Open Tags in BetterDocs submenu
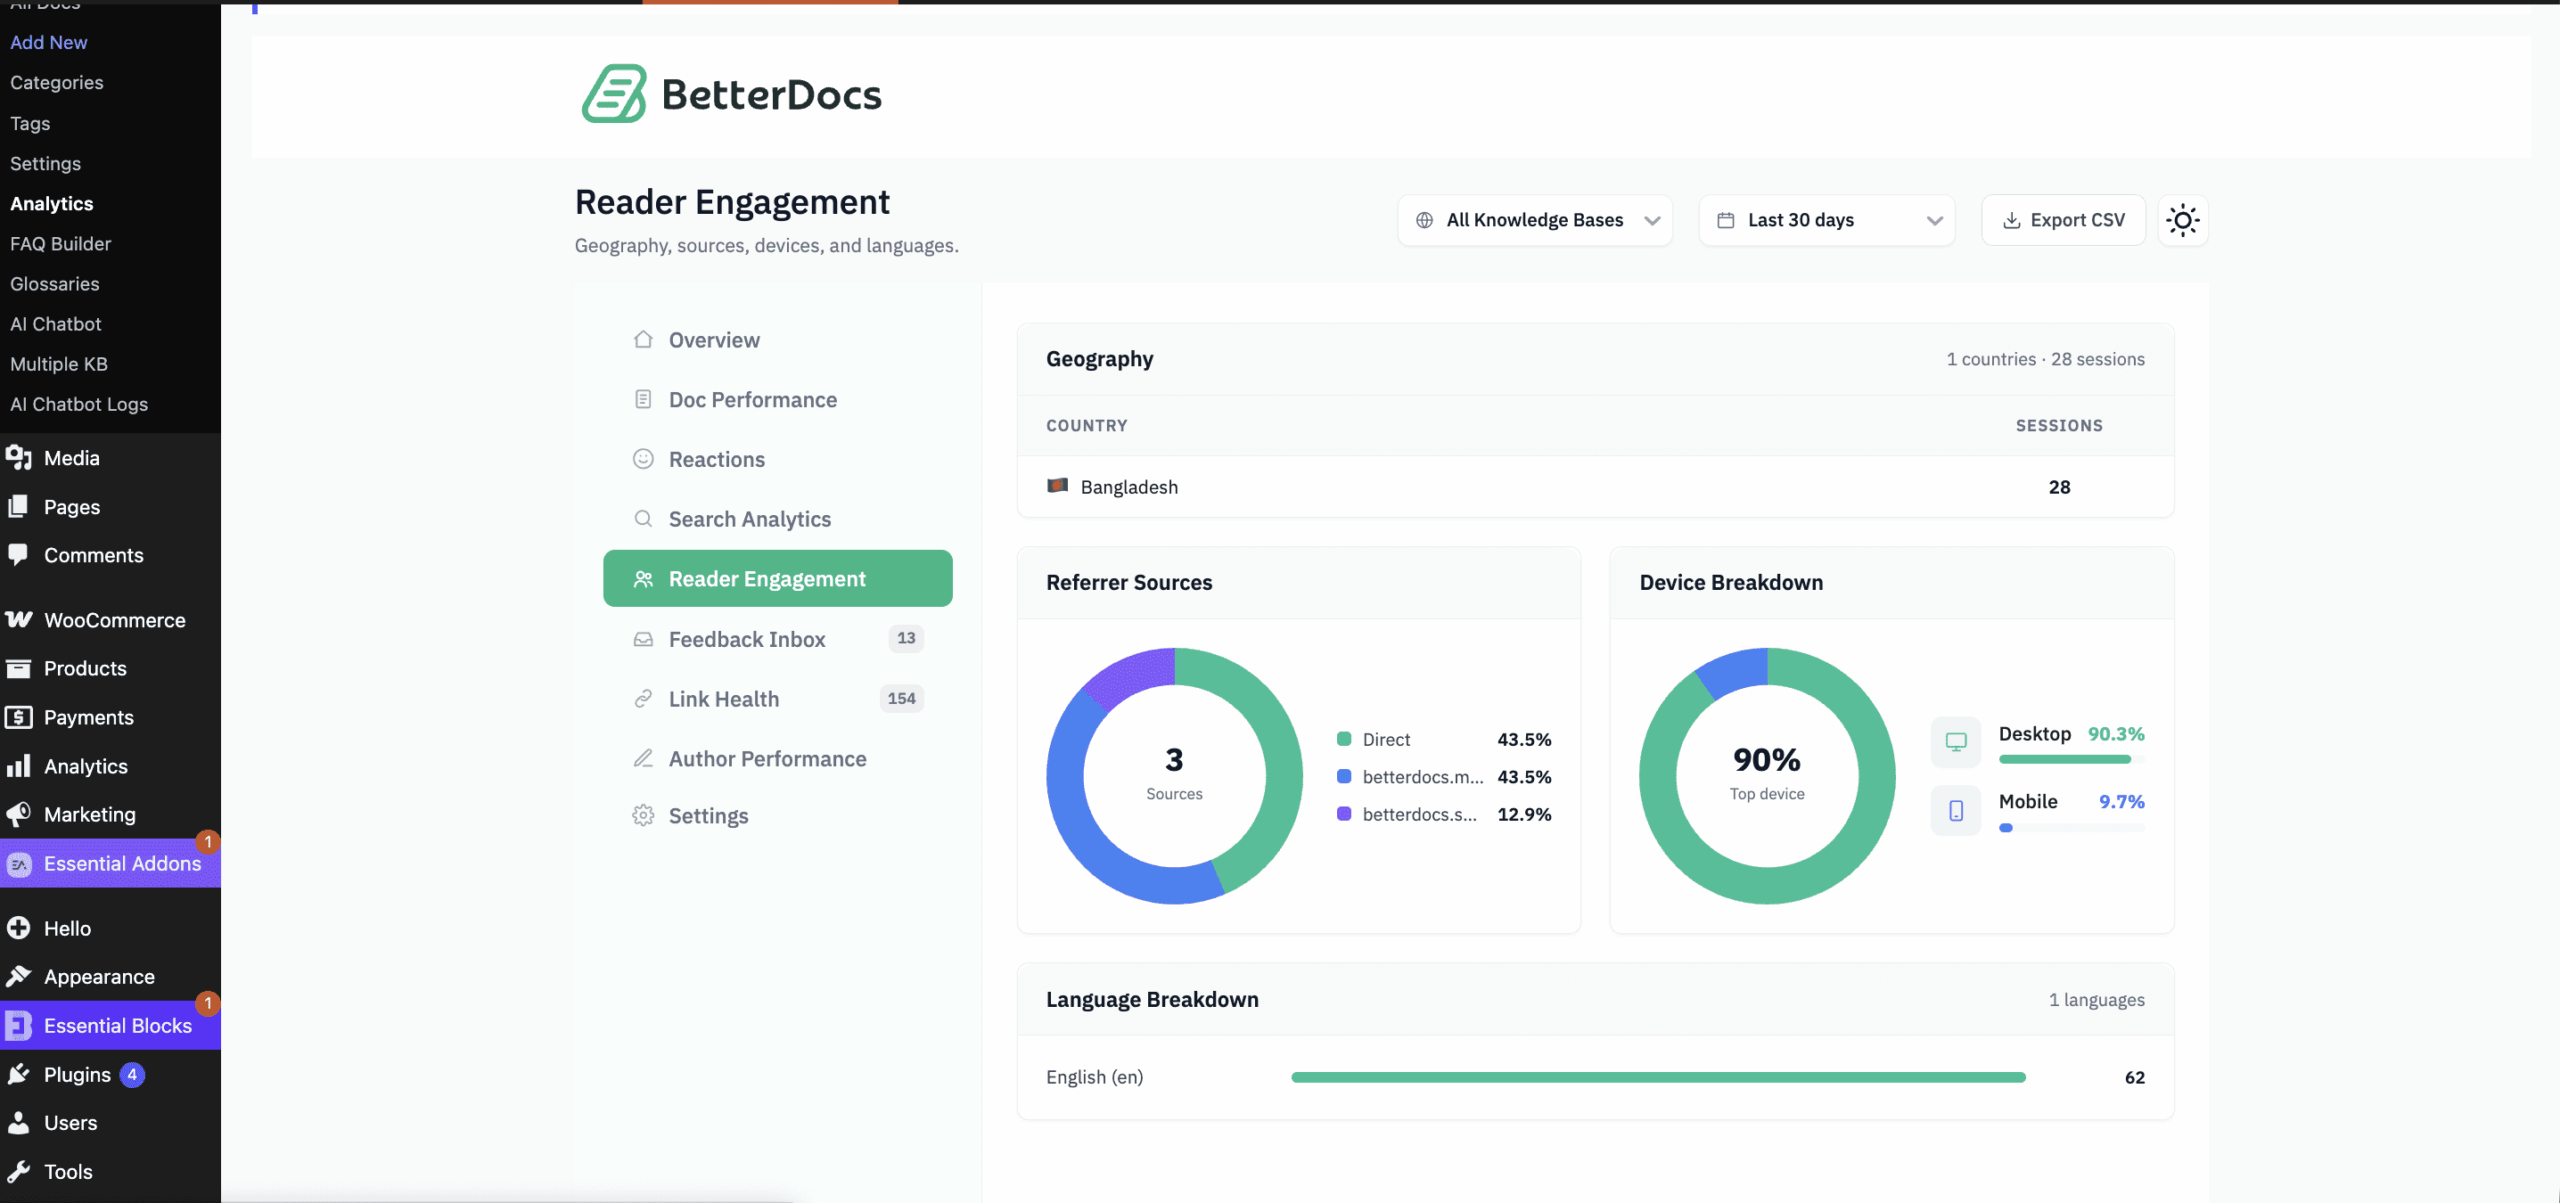Screen dimensions: 2560x1203 [30, 123]
